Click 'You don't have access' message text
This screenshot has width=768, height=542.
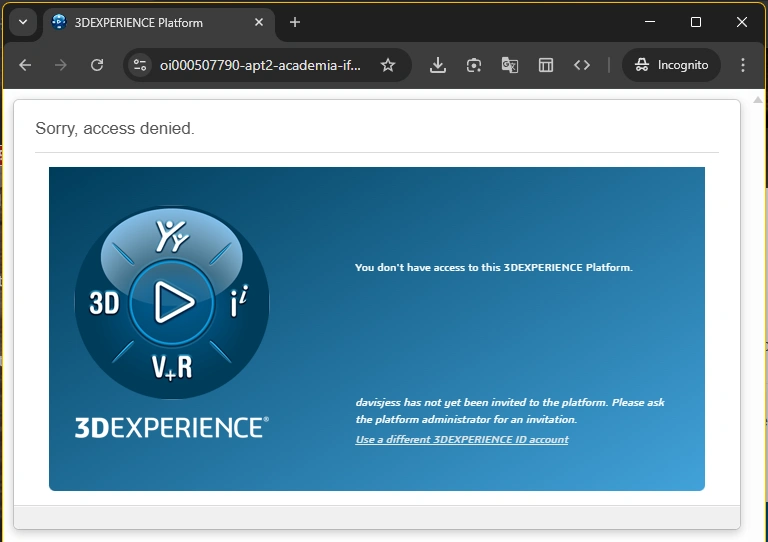pyautogui.click(x=494, y=267)
